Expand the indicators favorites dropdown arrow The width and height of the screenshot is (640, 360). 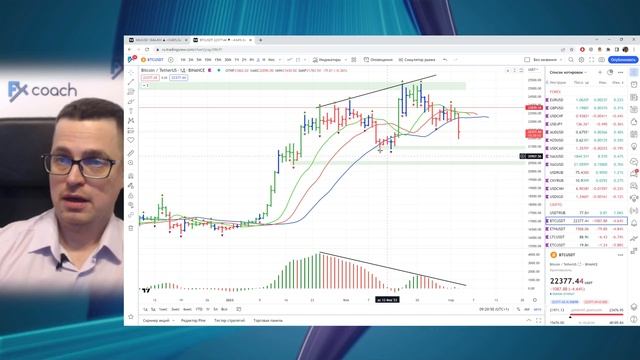[x=346, y=60]
